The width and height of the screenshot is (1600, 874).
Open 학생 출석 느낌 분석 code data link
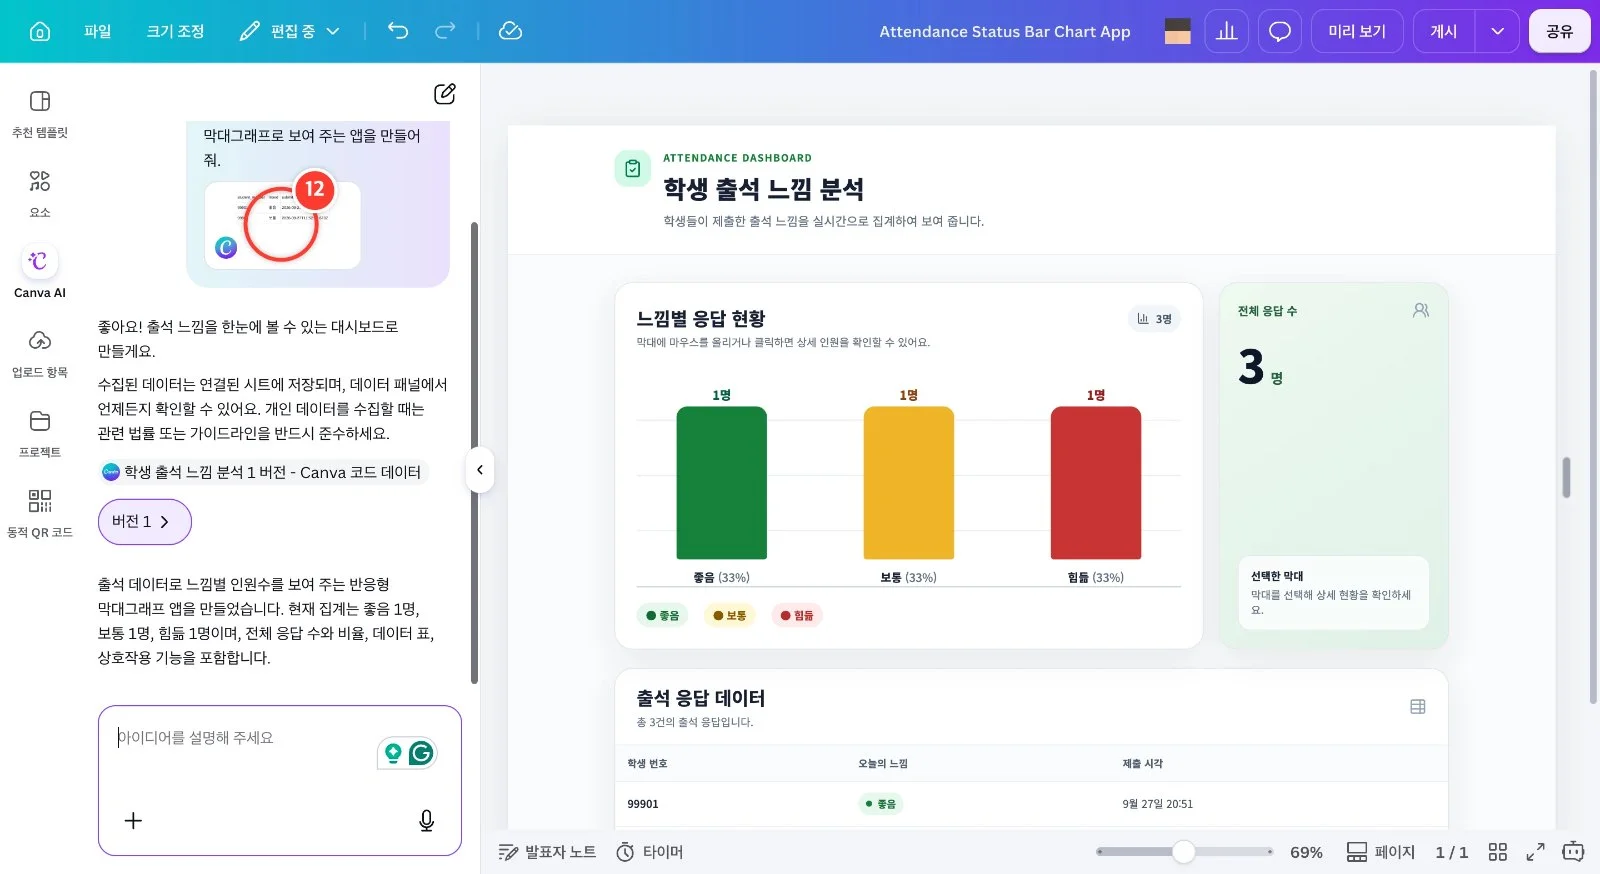263,472
